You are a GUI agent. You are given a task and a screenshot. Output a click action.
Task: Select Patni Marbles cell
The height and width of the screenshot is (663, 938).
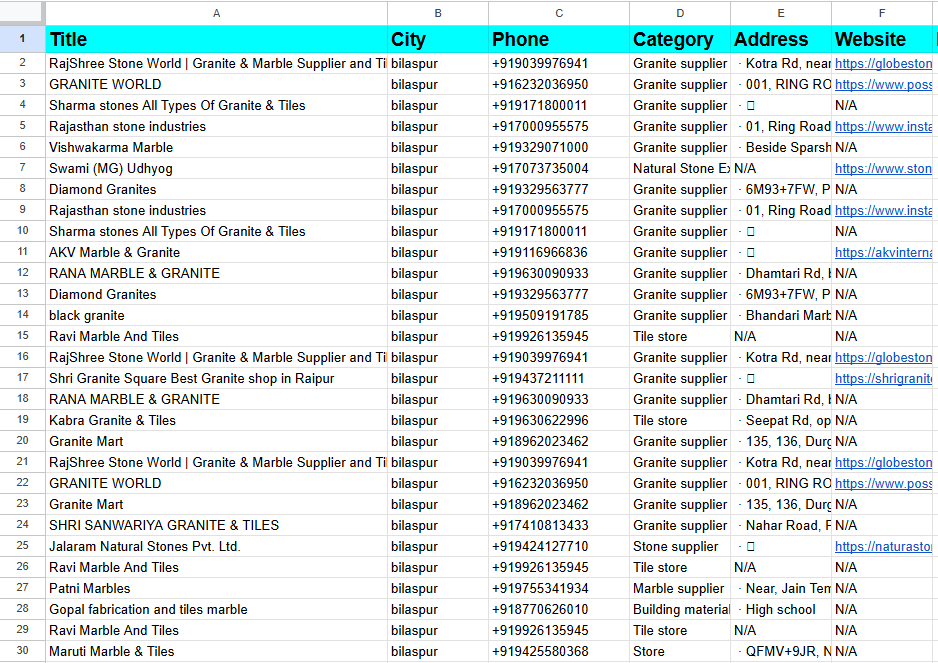coord(217,588)
